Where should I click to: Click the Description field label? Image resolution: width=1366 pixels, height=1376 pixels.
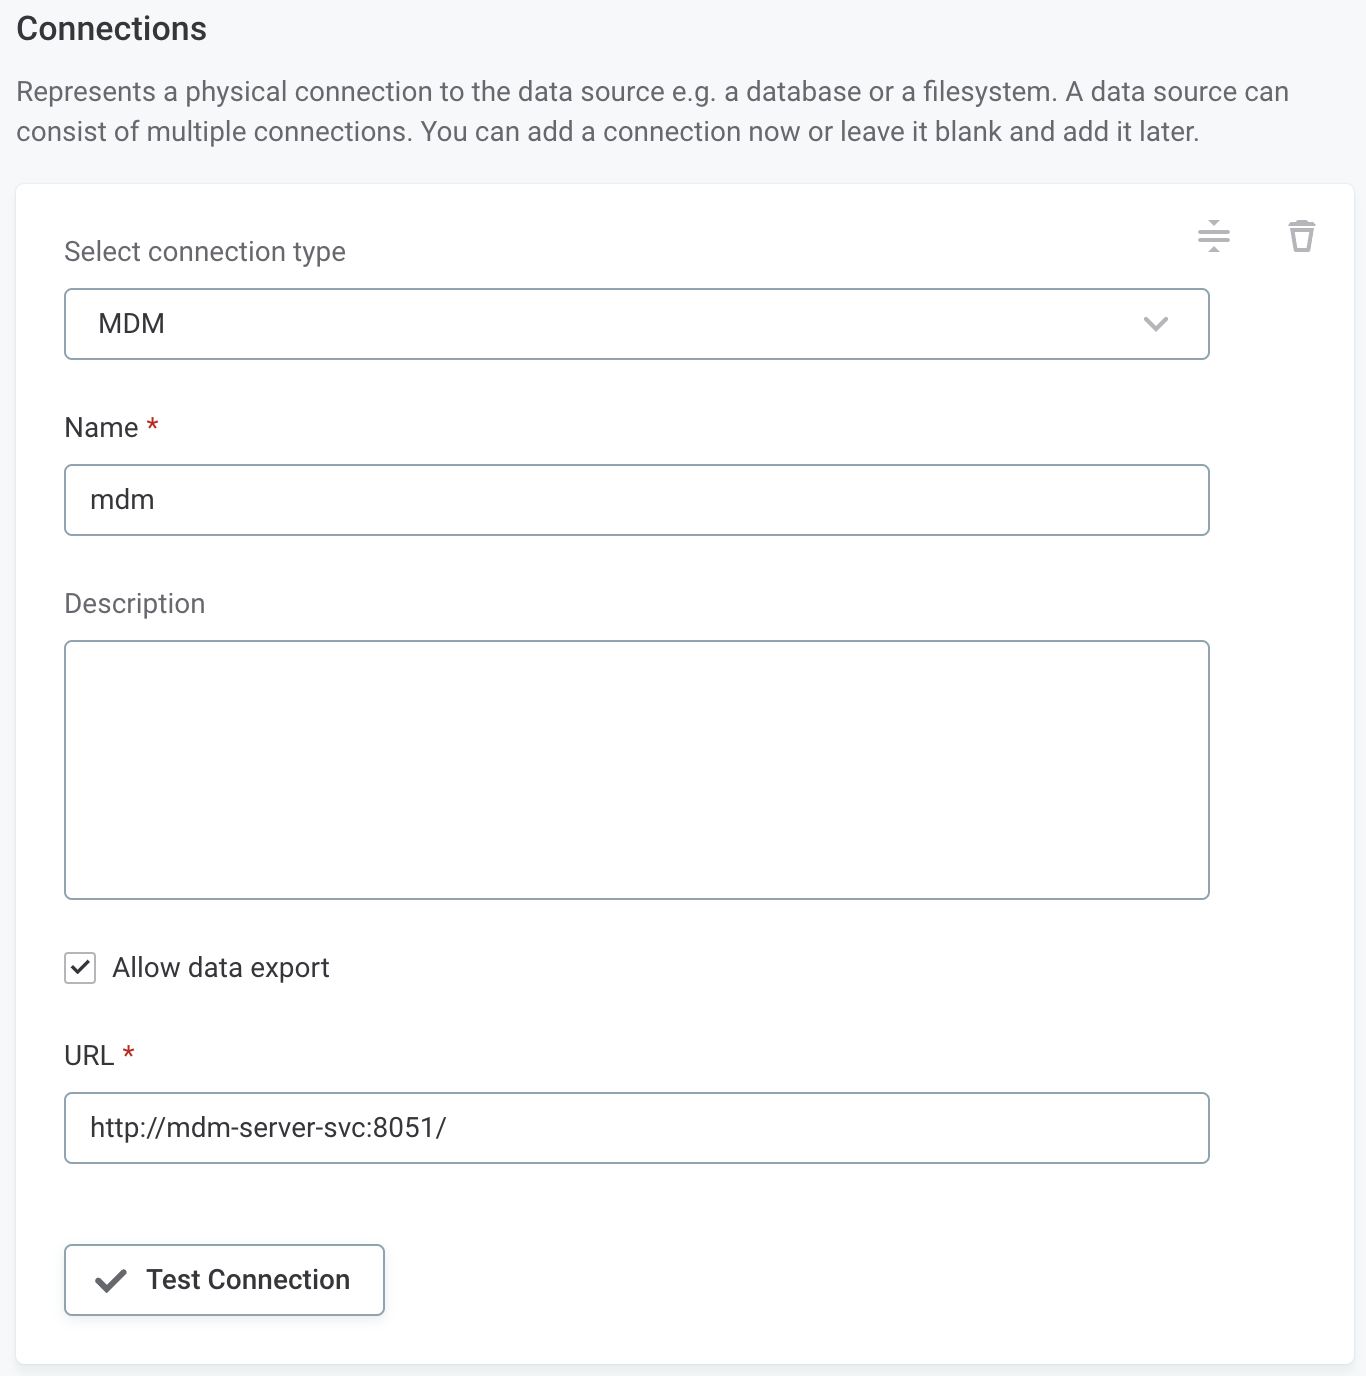135,604
